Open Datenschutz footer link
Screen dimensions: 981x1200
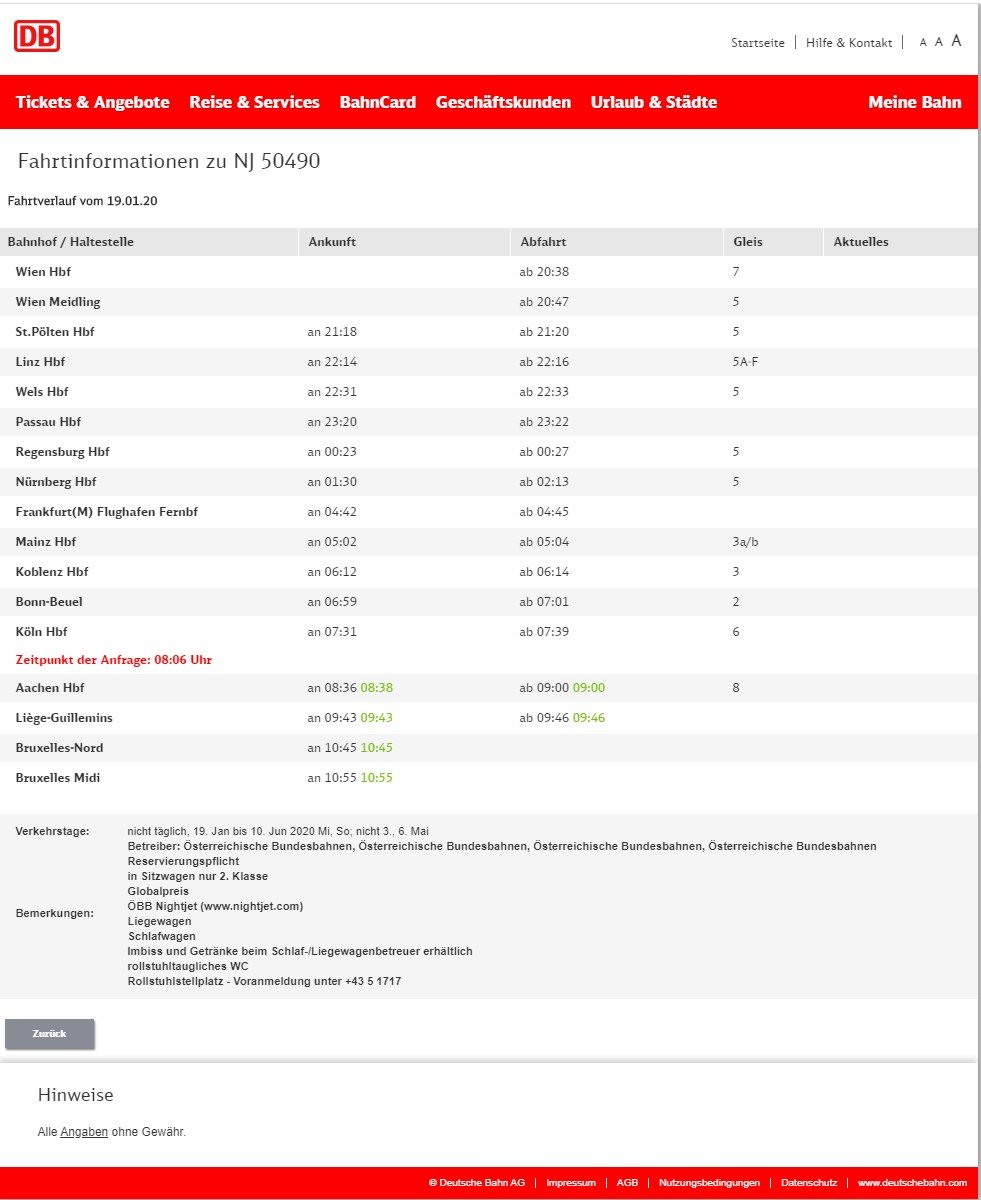(808, 1182)
